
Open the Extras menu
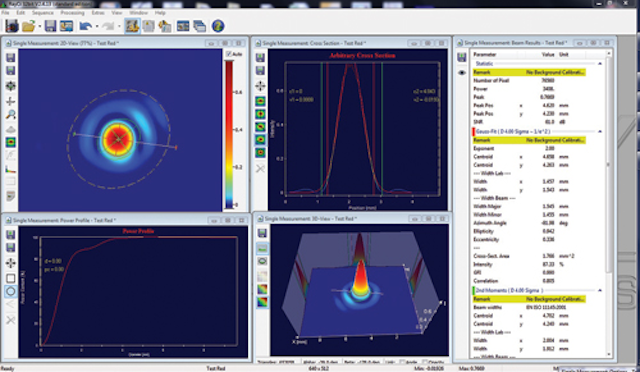98,13
